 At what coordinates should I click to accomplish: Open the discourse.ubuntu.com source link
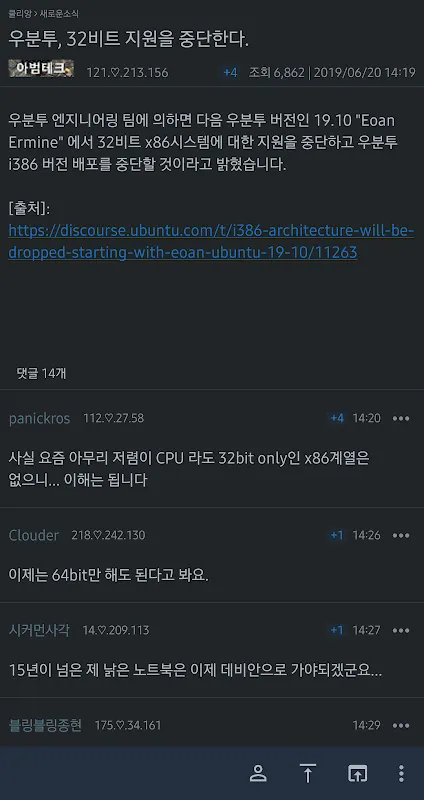[211, 241]
